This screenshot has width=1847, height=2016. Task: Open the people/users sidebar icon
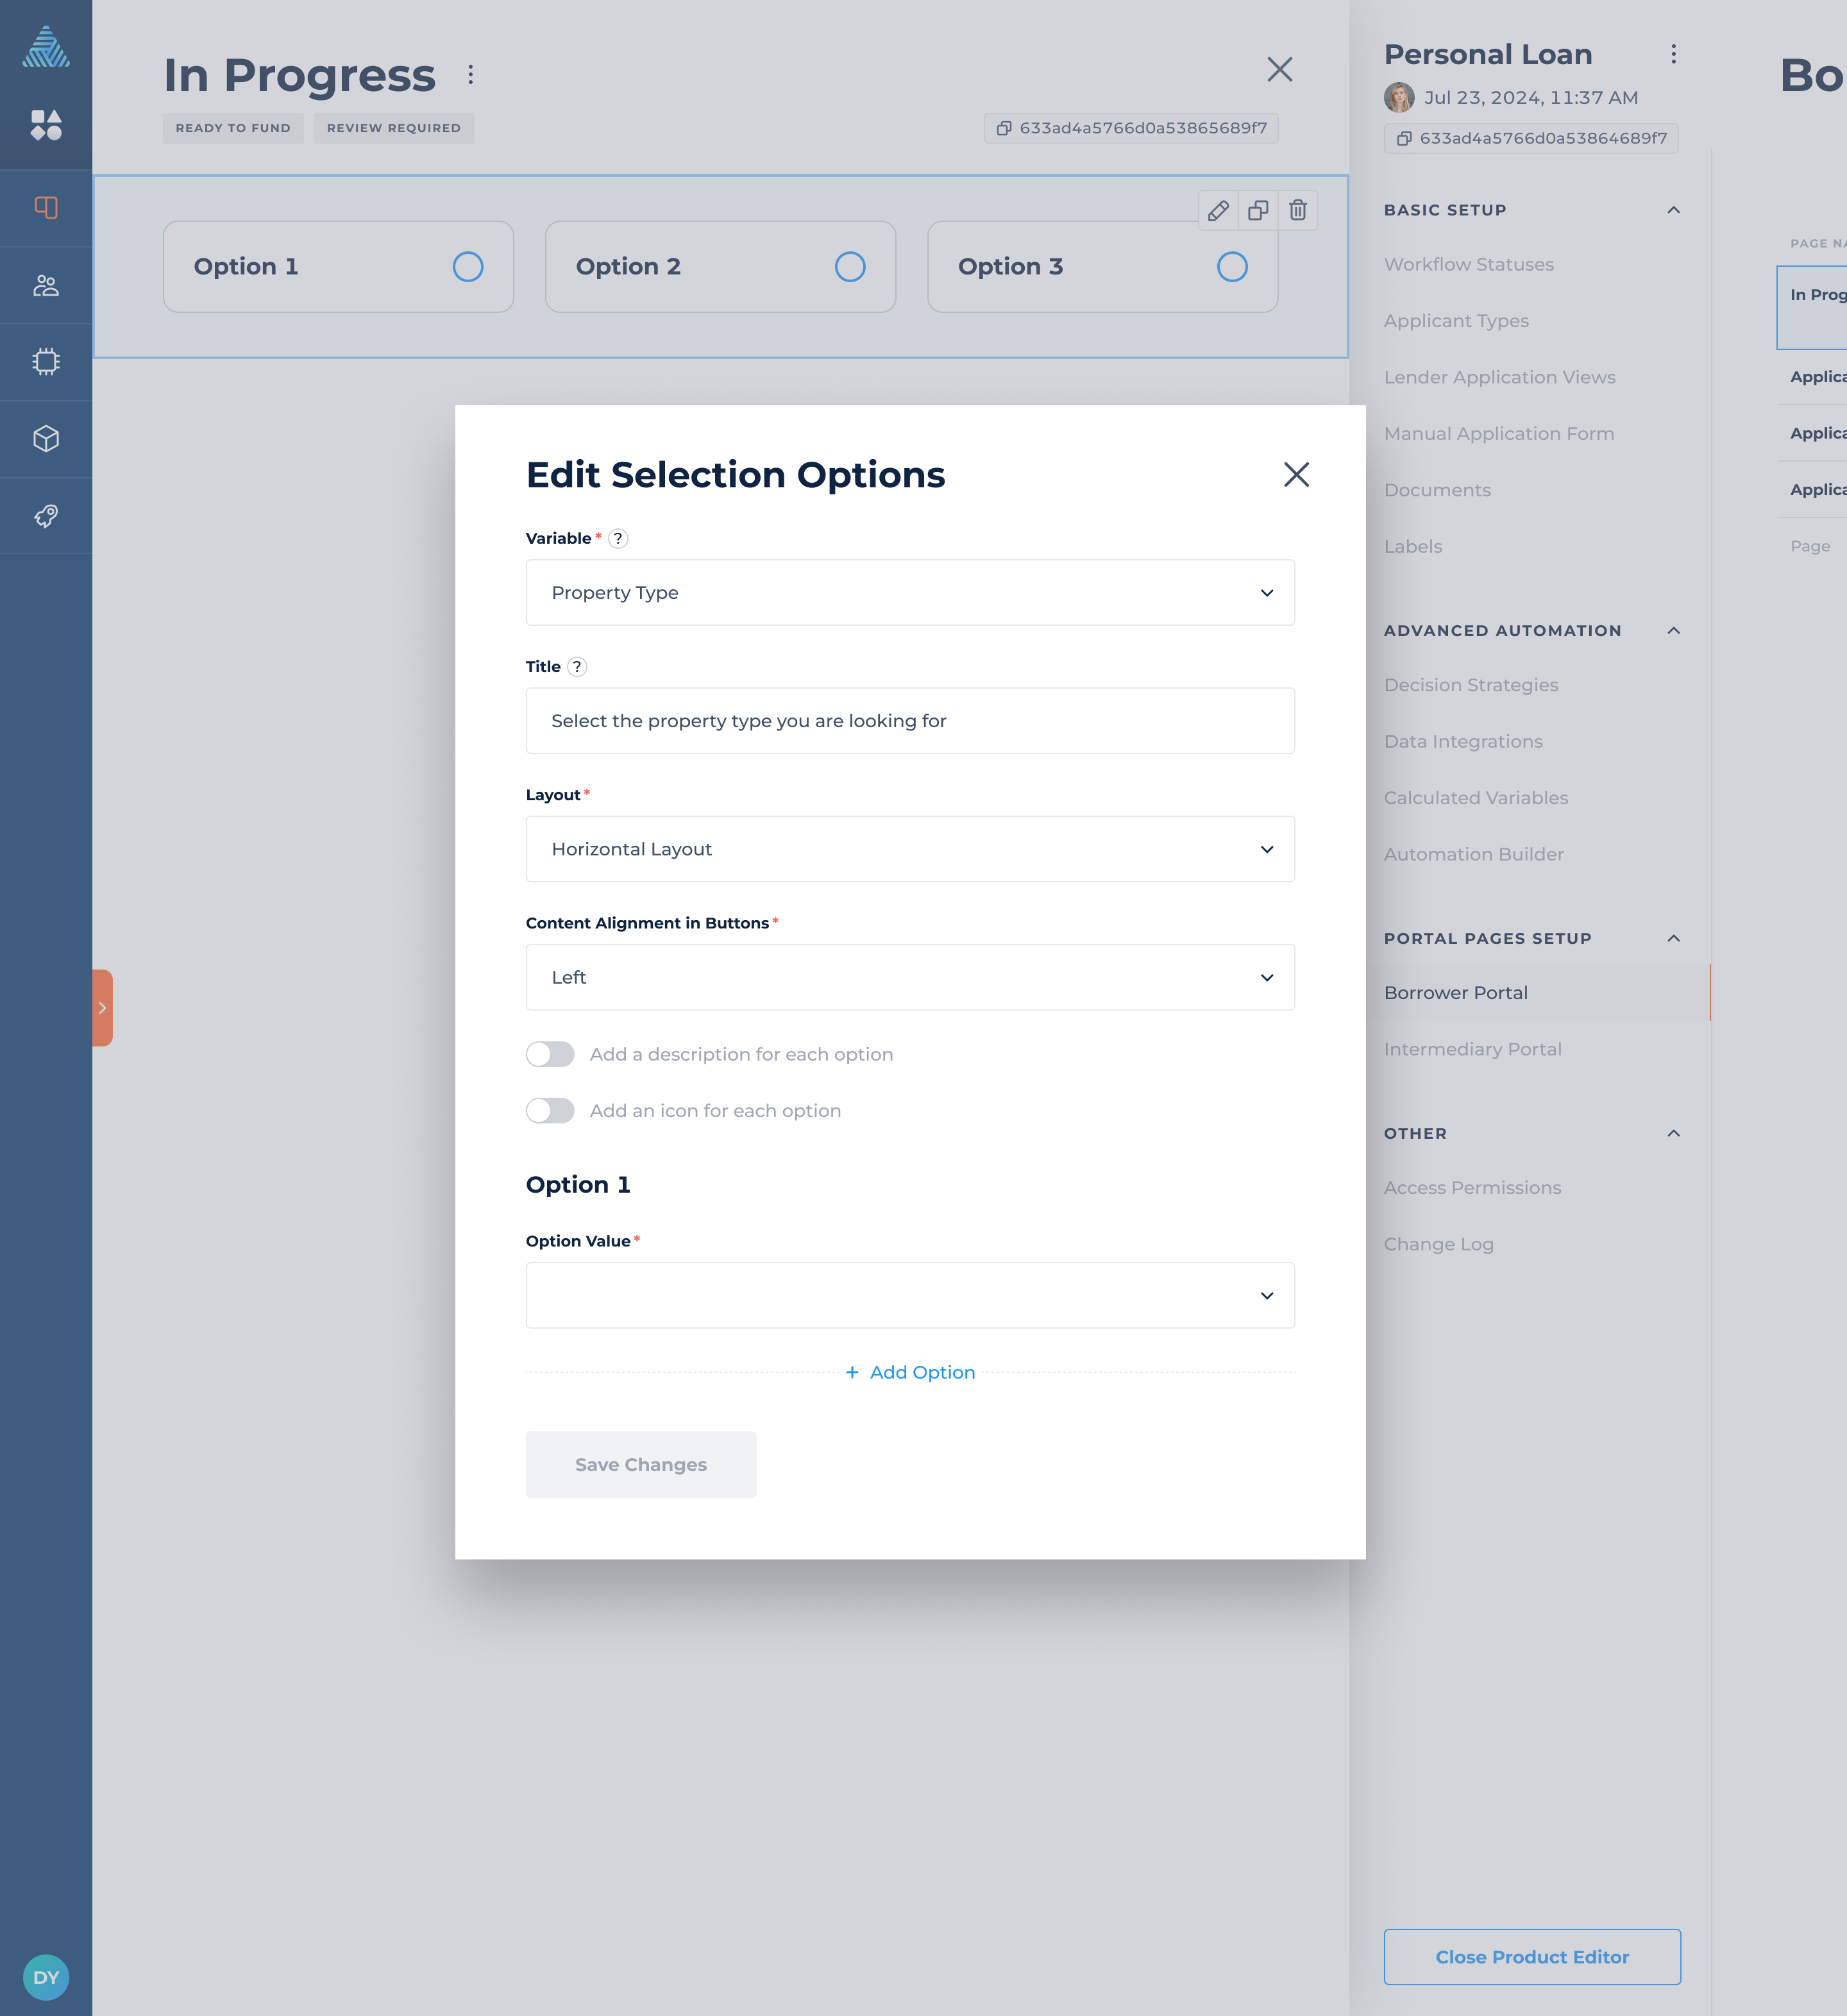click(x=46, y=285)
